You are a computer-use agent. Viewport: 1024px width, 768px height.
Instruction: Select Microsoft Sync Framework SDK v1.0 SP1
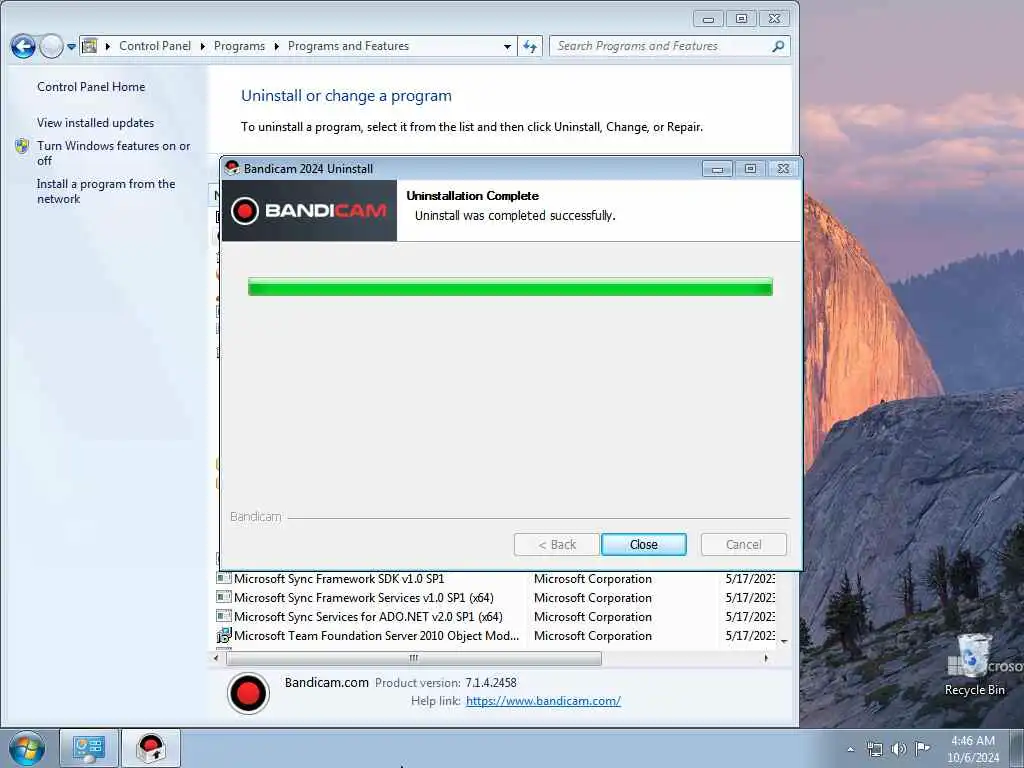[339, 579]
